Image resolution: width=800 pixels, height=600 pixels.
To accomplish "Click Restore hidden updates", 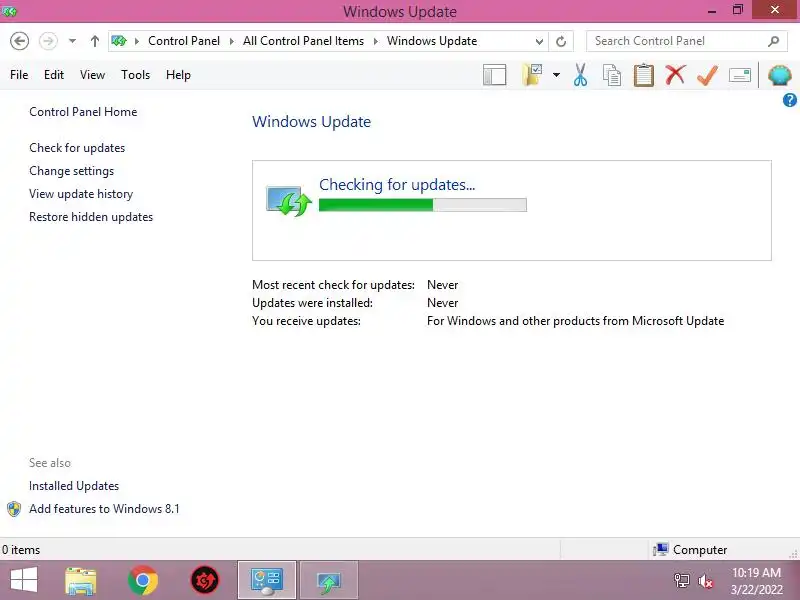I will point(91,217).
